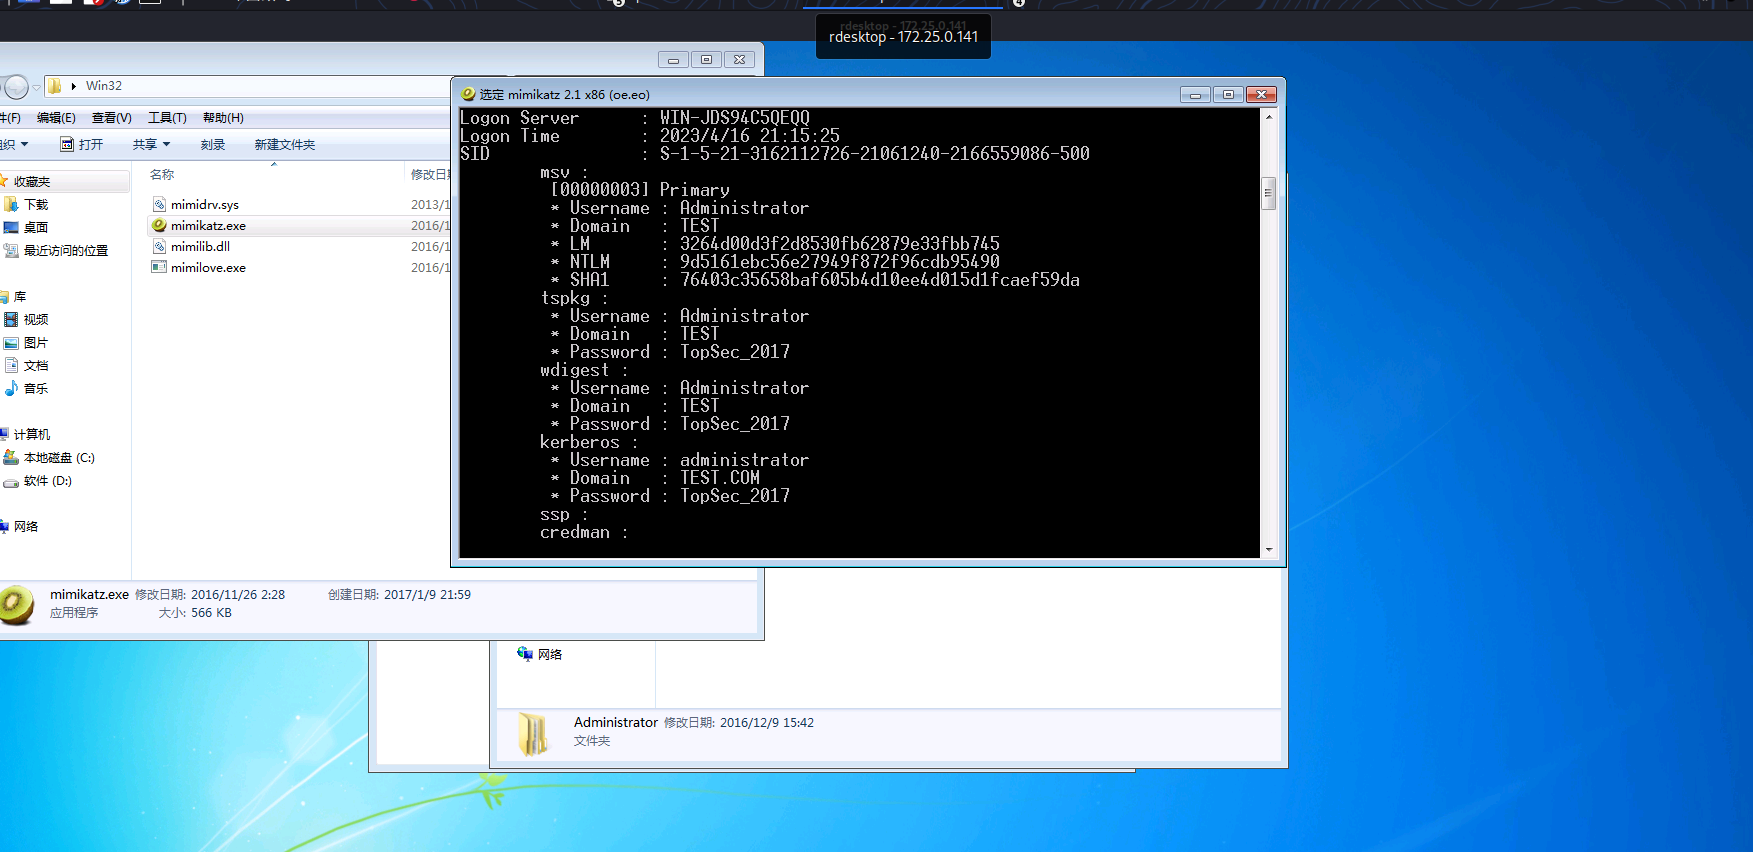The height and width of the screenshot is (852, 1753).
Task: Click the Administrator folder icon in bottom pane
Action: (x=532, y=733)
